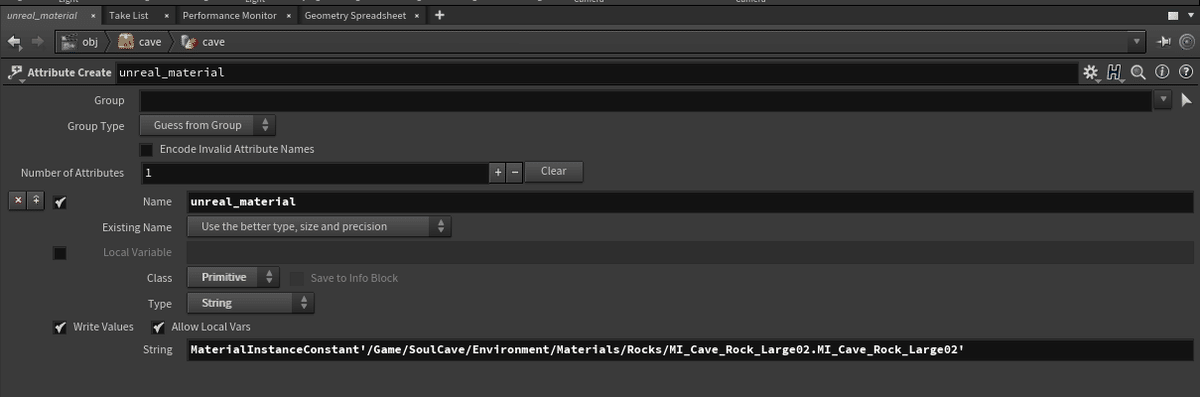Open the Houdini H presets menu
This screenshot has height=397, width=1200.
click(x=1116, y=73)
